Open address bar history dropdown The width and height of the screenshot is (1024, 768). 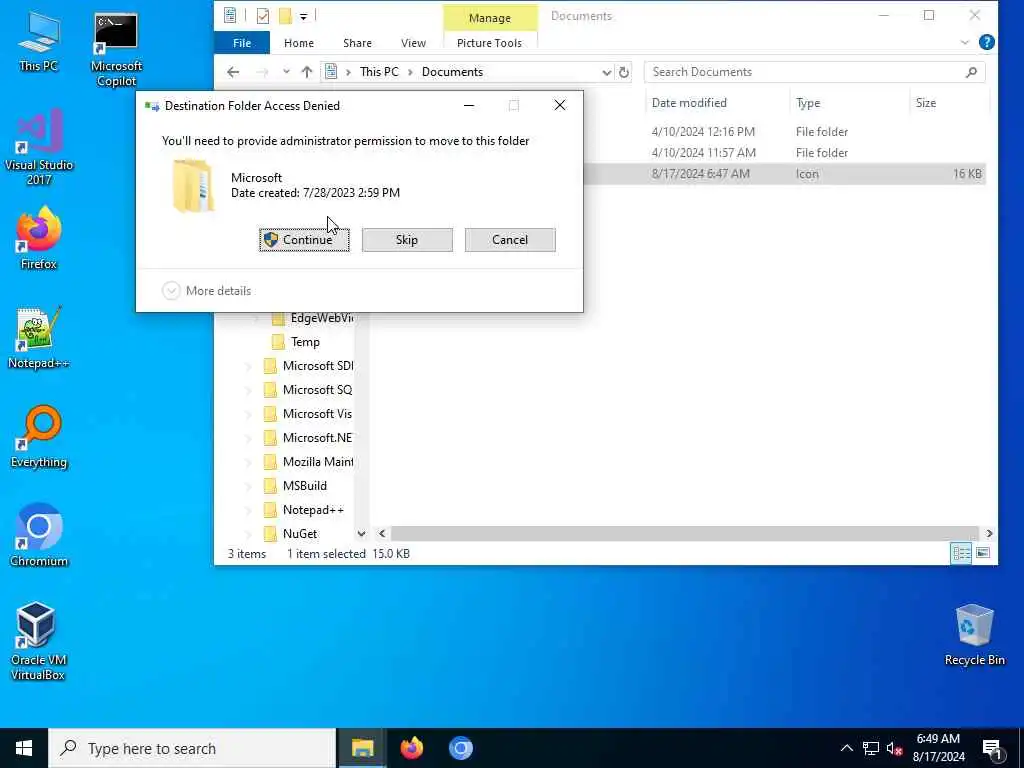tap(607, 72)
